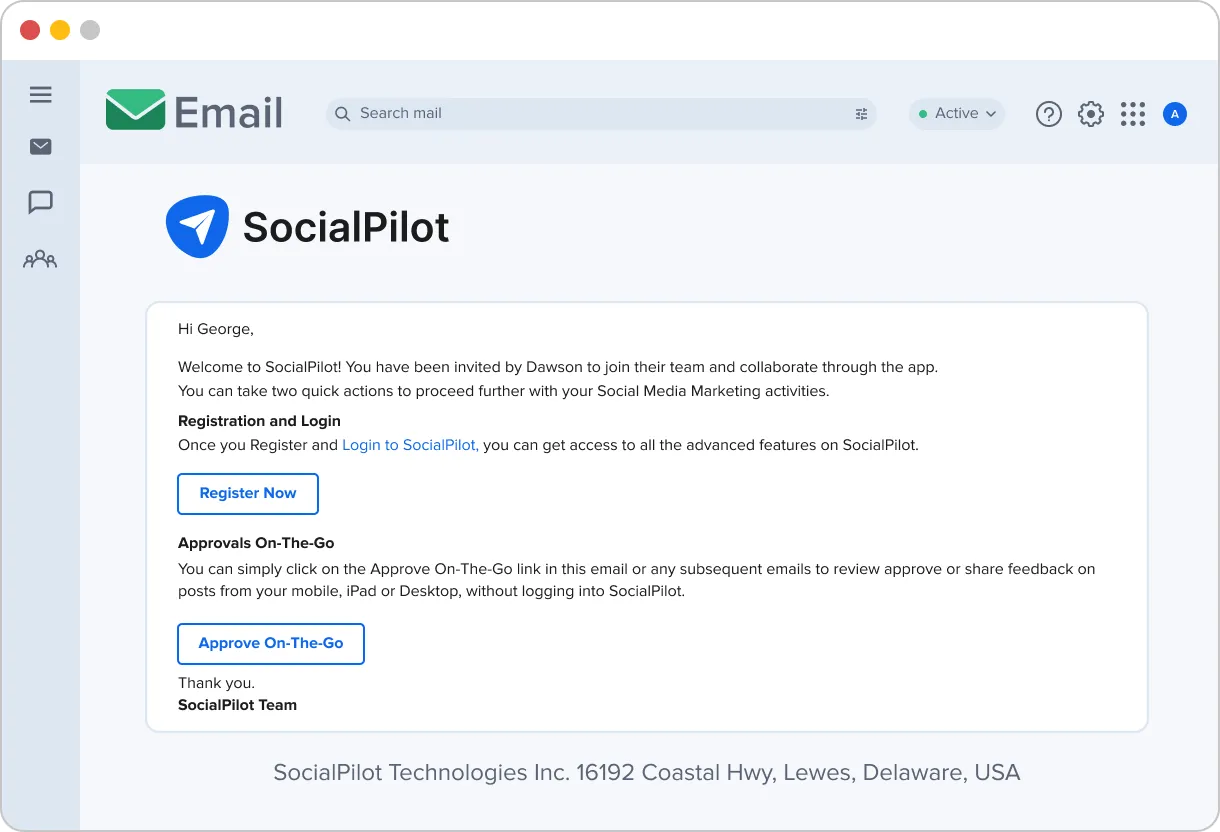The height and width of the screenshot is (832, 1220).
Task: Click the large SocialPilot title text
Action: click(x=346, y=227)
